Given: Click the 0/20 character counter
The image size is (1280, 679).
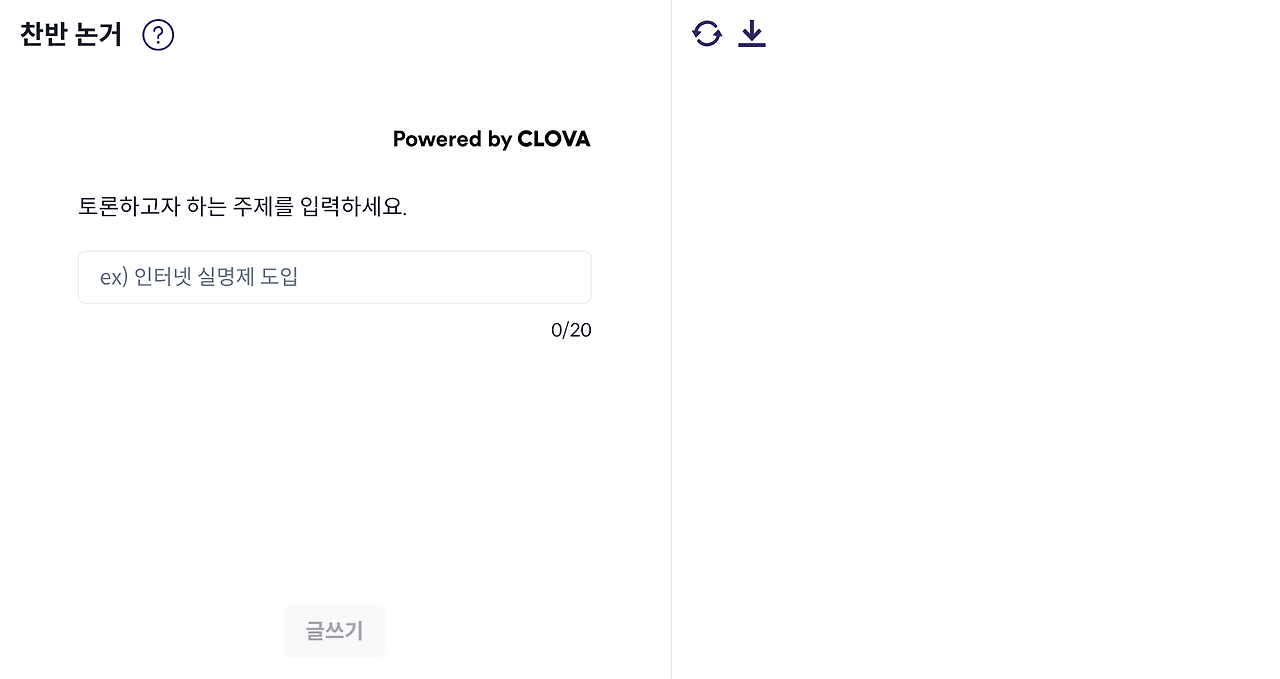Looking at the screenshot, I should click(571, 330).
